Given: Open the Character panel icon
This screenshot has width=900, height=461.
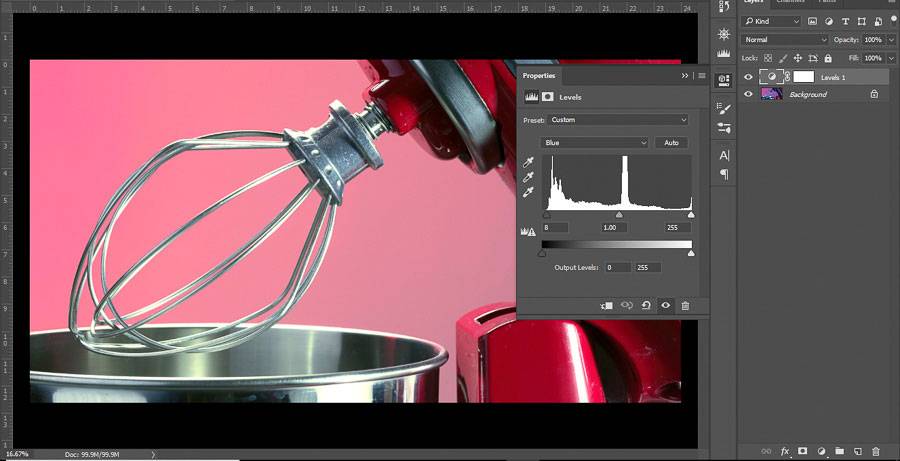Looking at the screenshot, I should [x=725, y=155].
